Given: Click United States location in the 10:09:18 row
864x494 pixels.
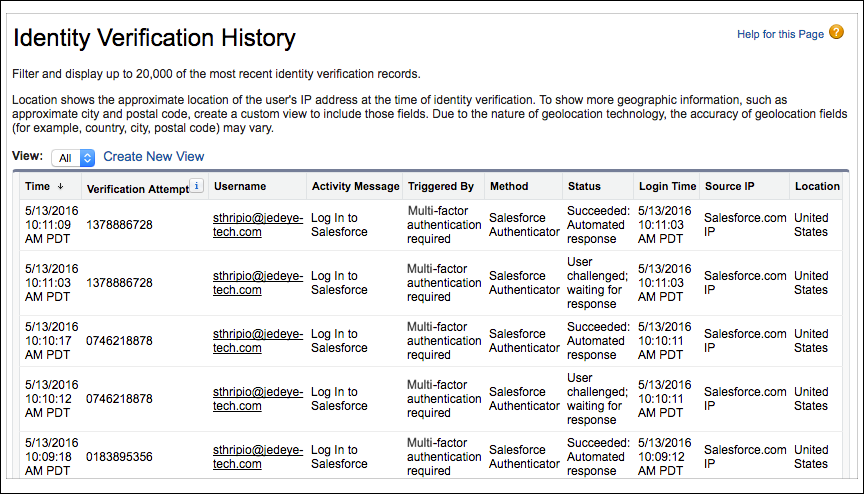Looking at the screenshot, I should (x=811, y=457).
